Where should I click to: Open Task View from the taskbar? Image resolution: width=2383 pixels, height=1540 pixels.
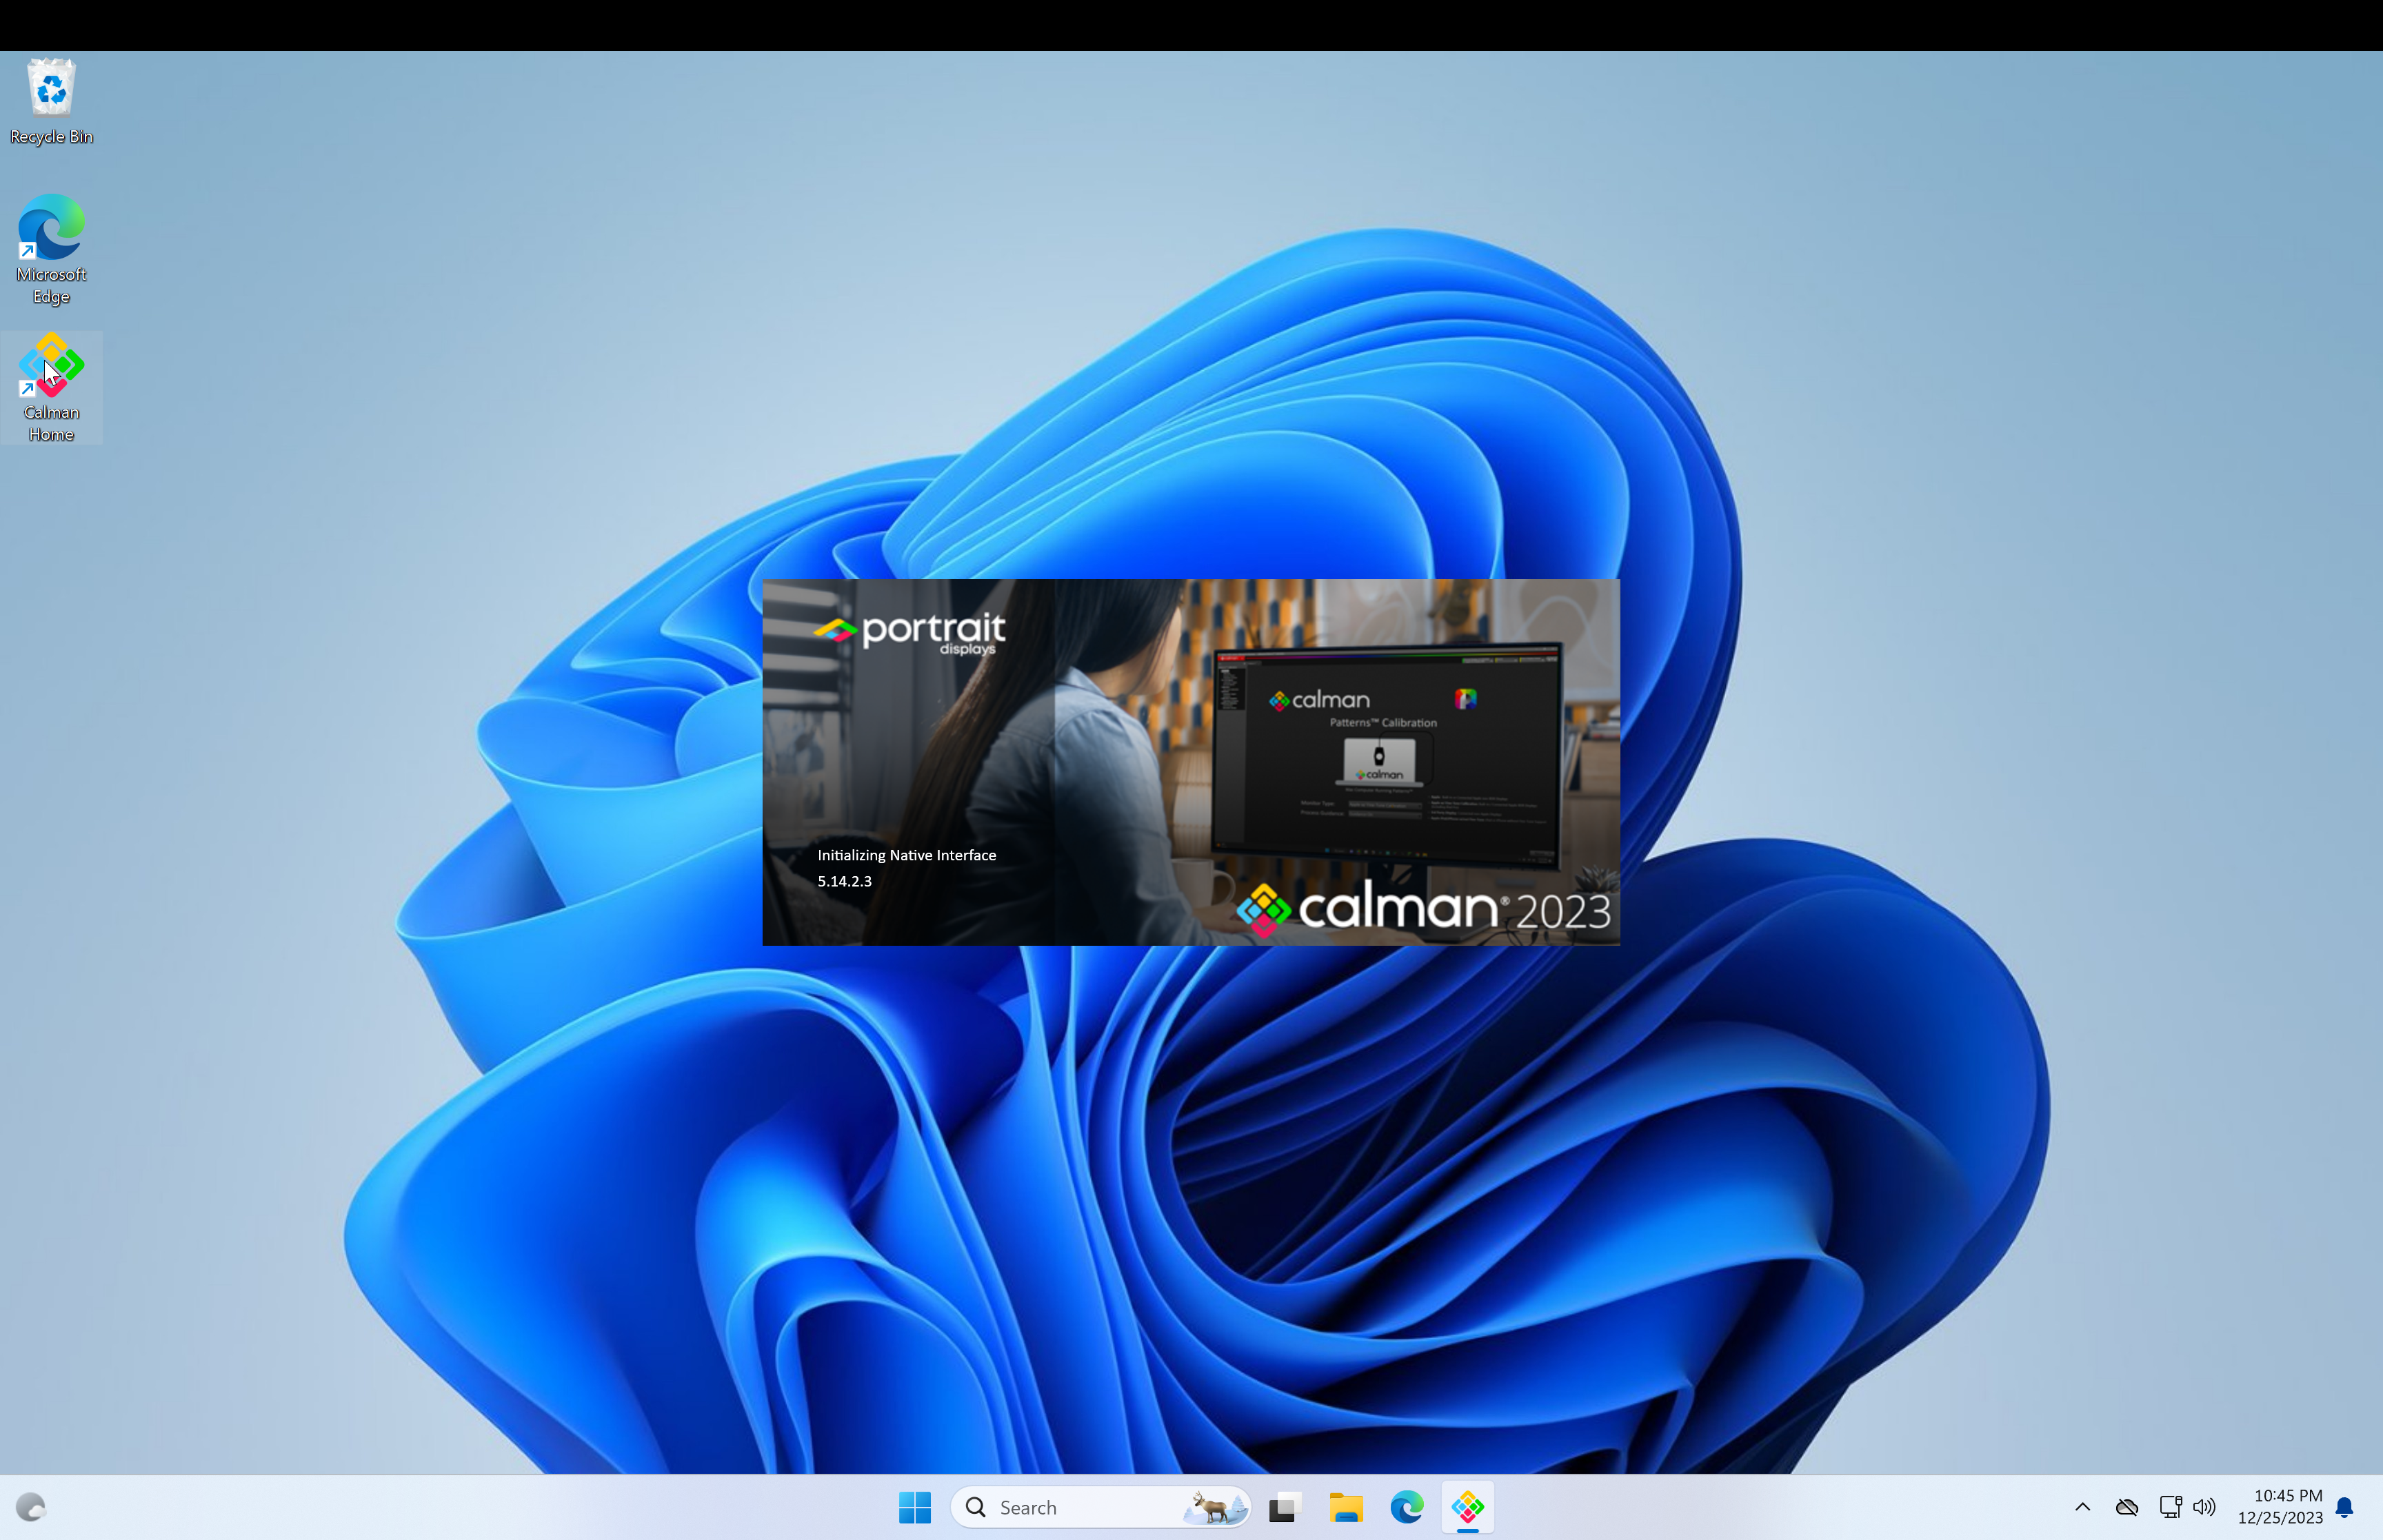[1283, 1506]
